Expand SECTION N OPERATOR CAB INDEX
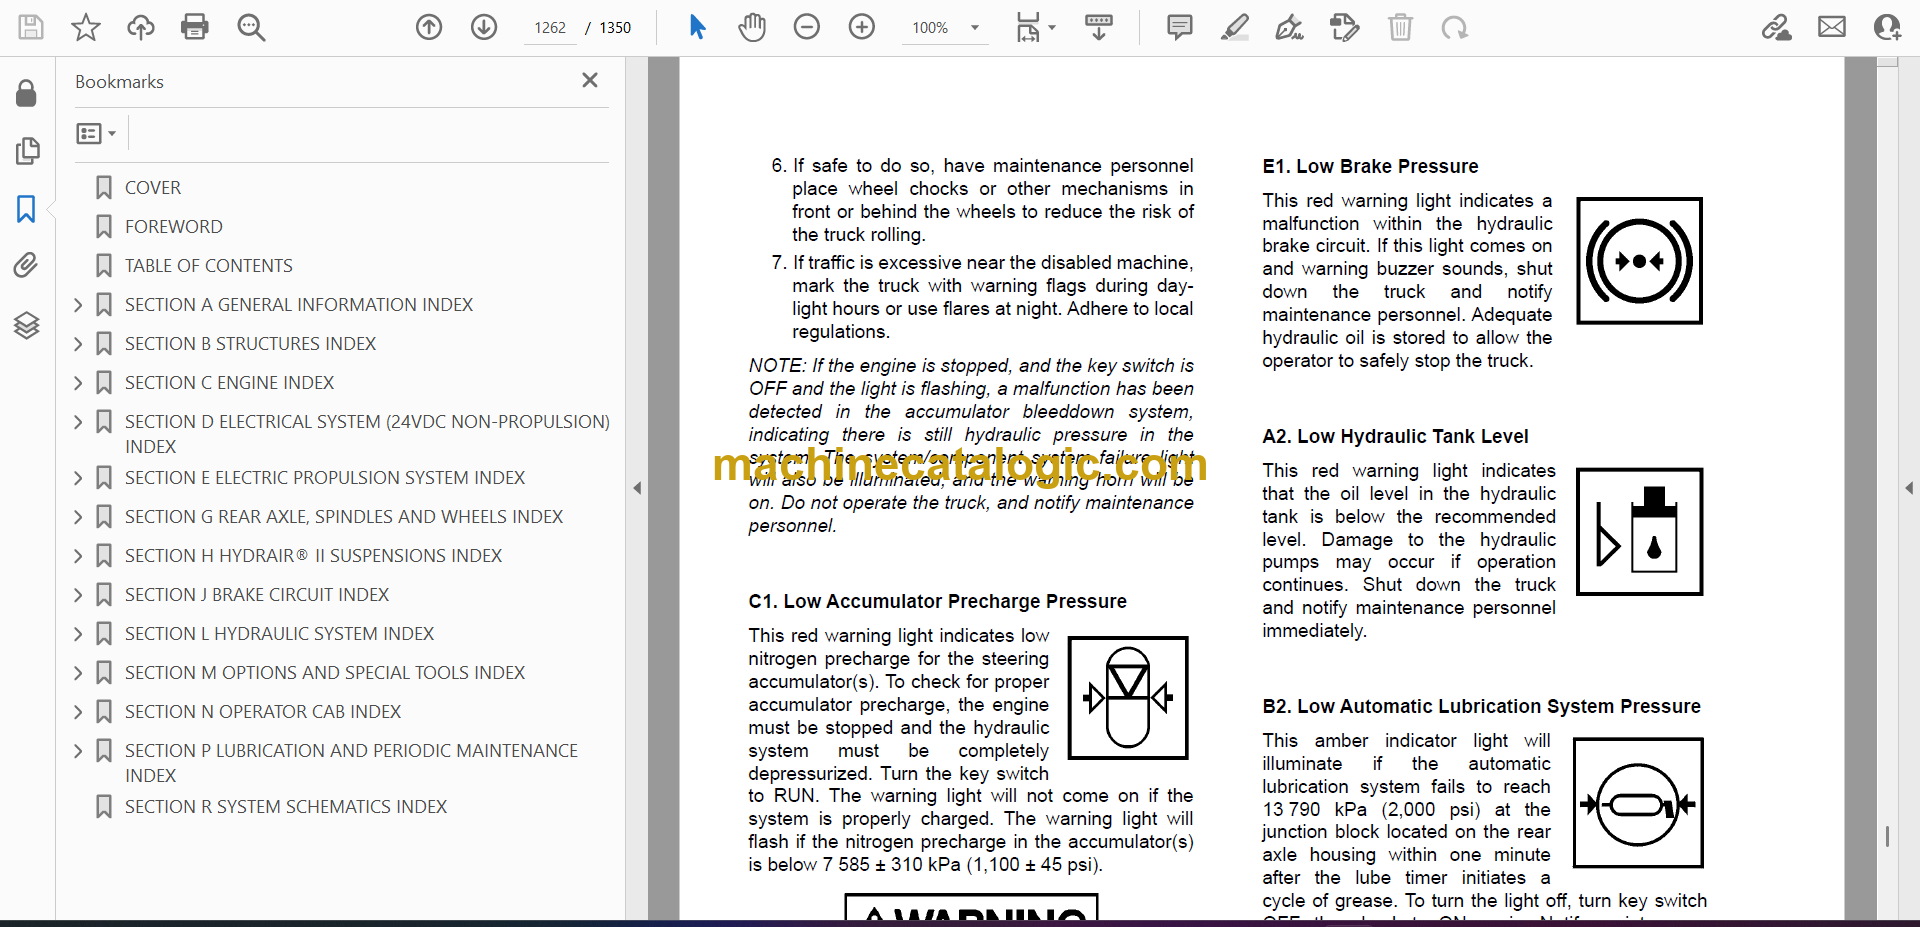This screenshot has height=927, width=1920. point(78,712)
